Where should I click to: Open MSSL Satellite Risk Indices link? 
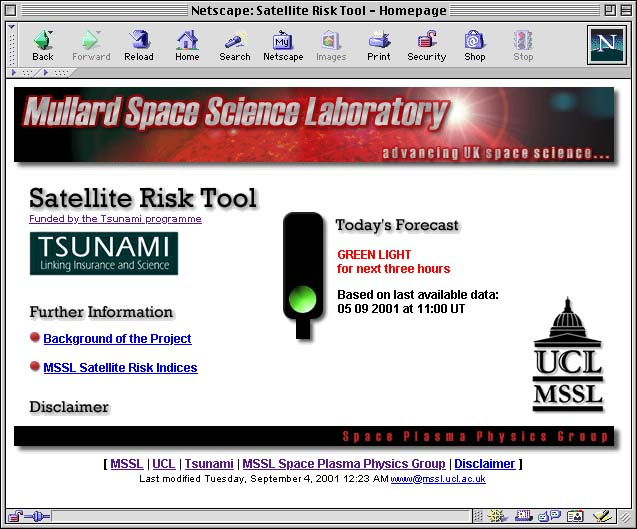click(120, 367)
